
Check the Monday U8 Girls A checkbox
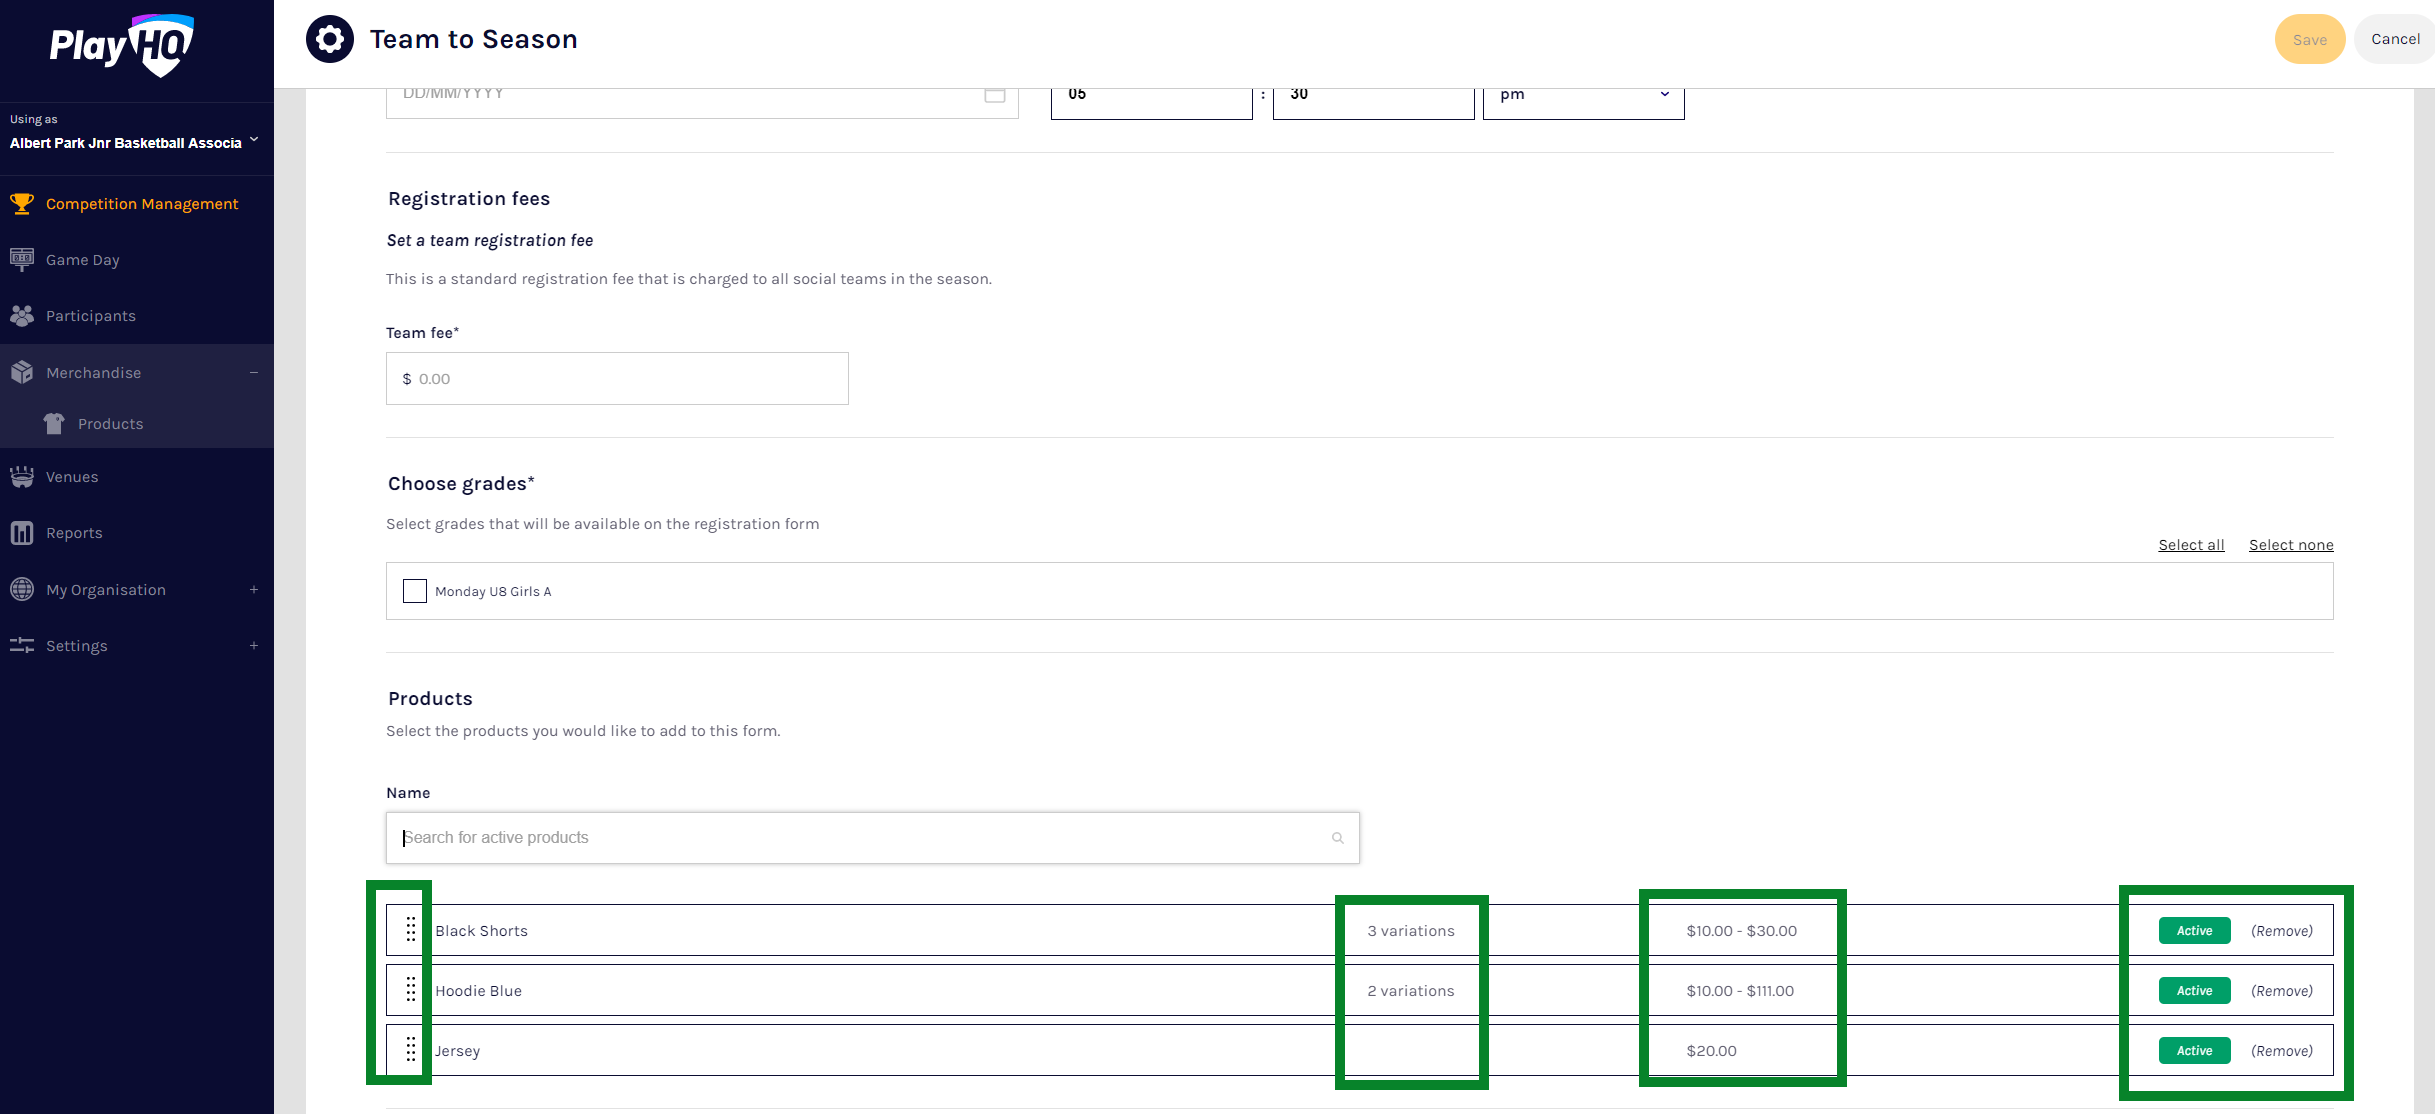(414, 591)
